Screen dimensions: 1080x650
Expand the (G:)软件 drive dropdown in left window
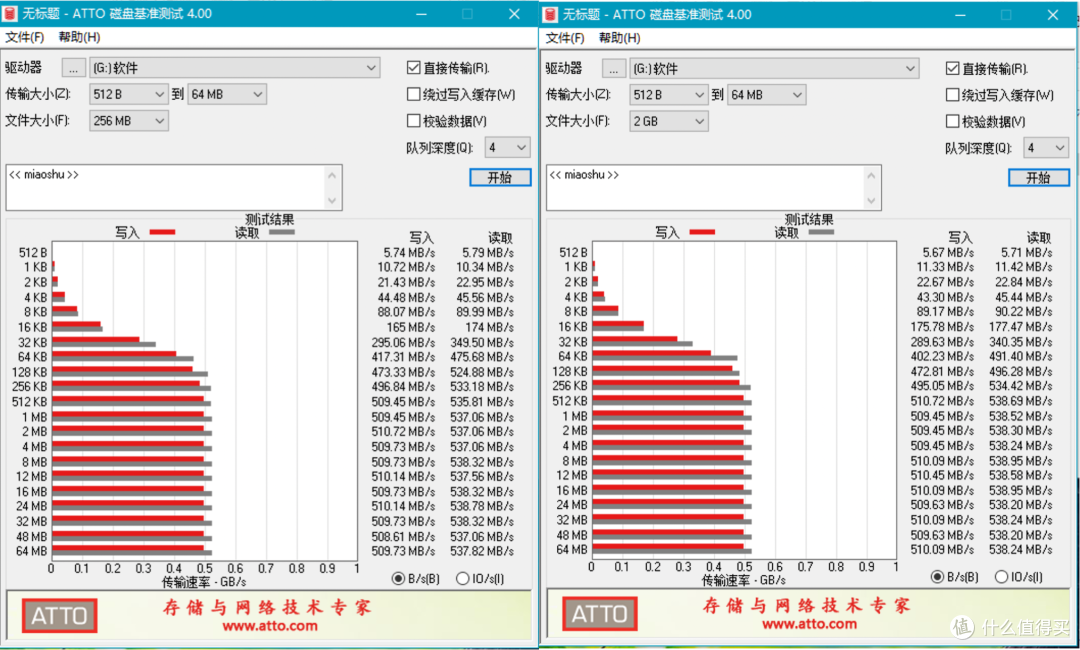(x=234, y=67)
